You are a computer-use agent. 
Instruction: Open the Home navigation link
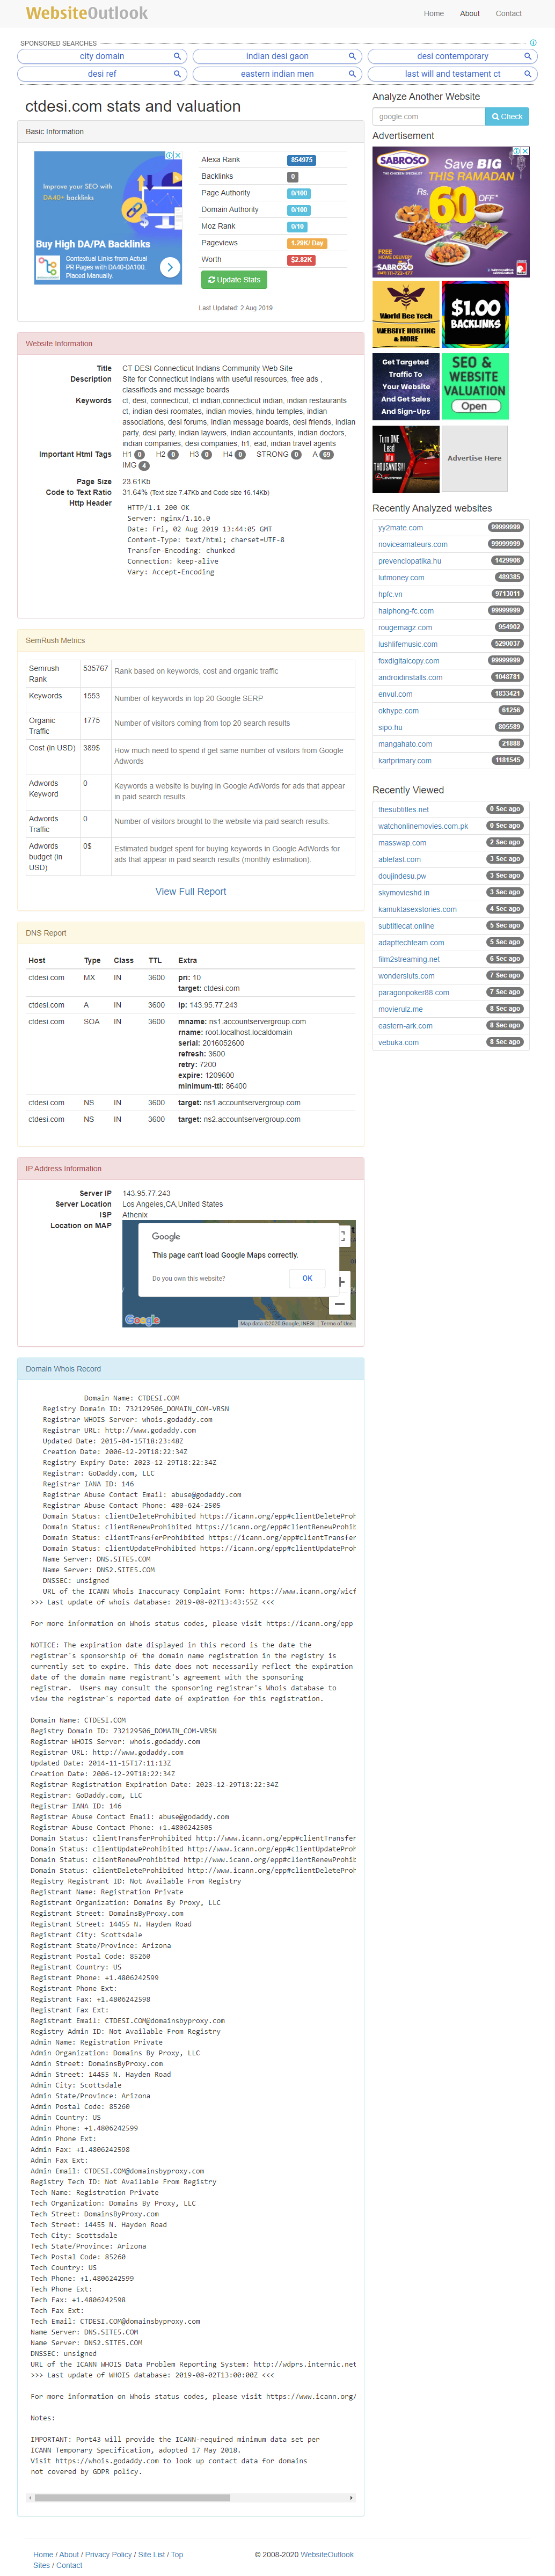click(x=433, y=14)
